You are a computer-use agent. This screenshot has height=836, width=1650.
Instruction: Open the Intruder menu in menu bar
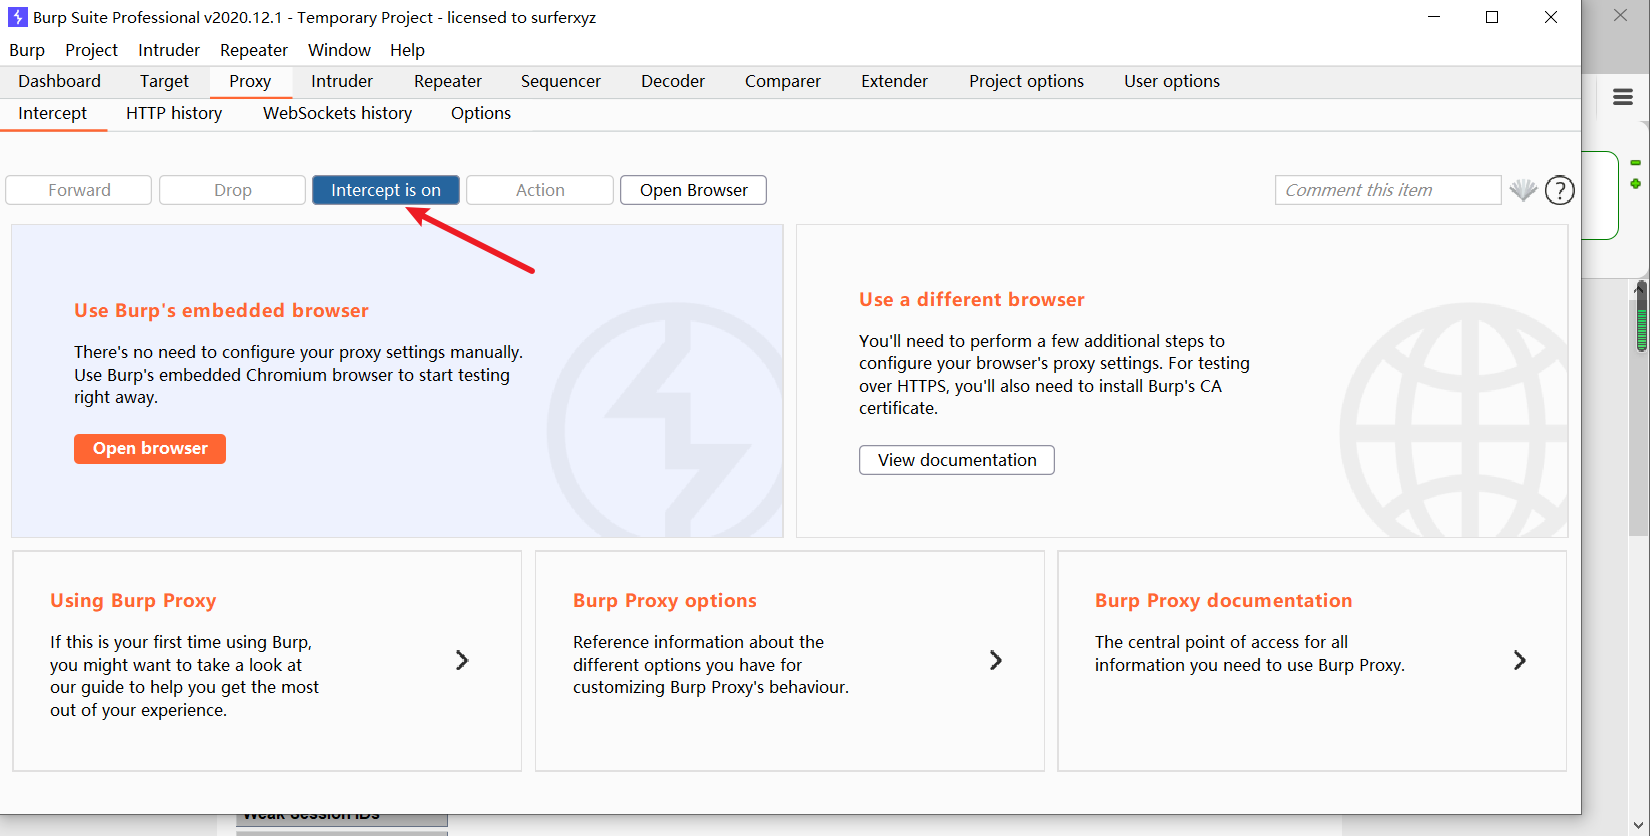[x=169, y=50]
